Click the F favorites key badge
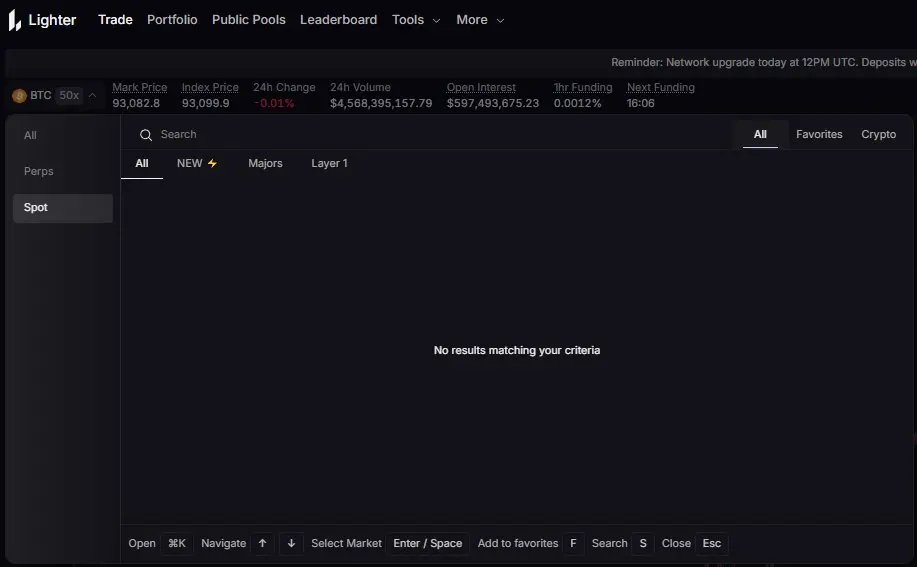917x567 pixels. (x=573, y=543)
